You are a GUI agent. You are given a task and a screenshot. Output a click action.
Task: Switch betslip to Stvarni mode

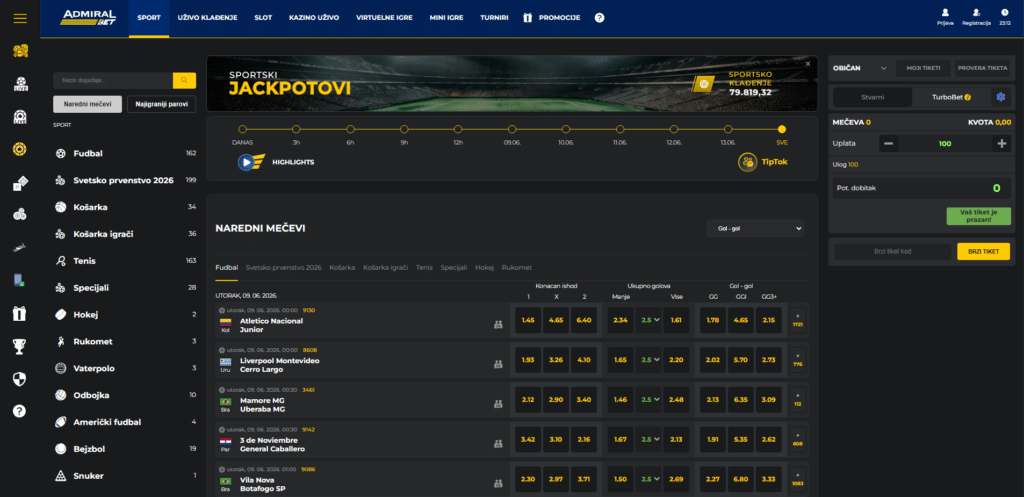(x=872, y=97)
